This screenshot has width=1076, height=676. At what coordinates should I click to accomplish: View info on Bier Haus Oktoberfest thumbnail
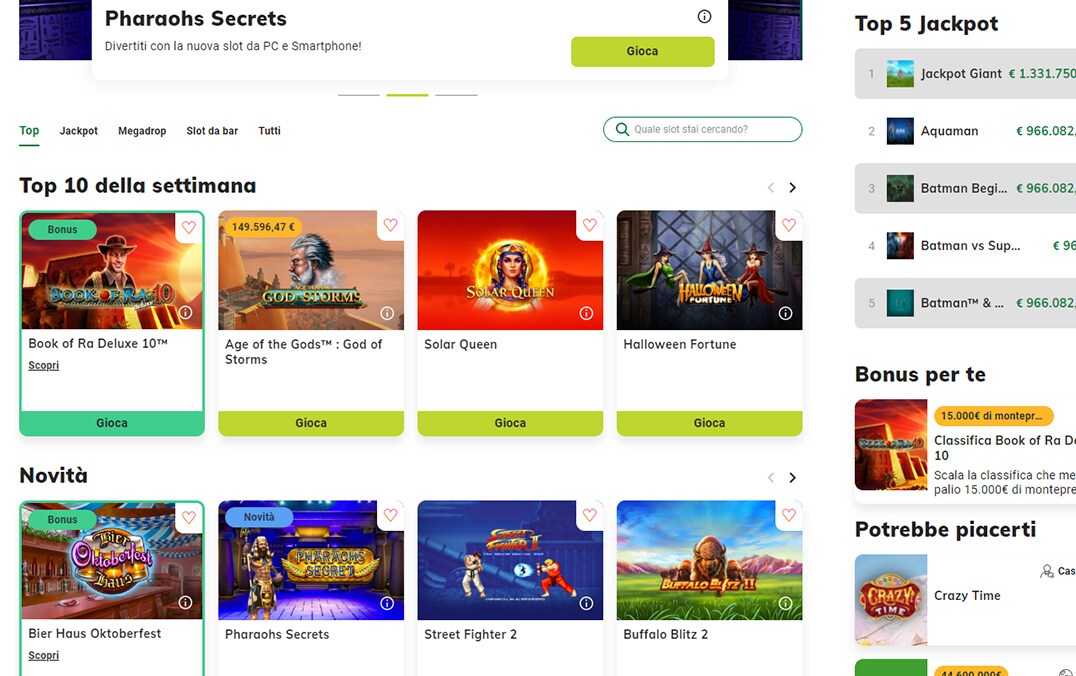point(185,603)
